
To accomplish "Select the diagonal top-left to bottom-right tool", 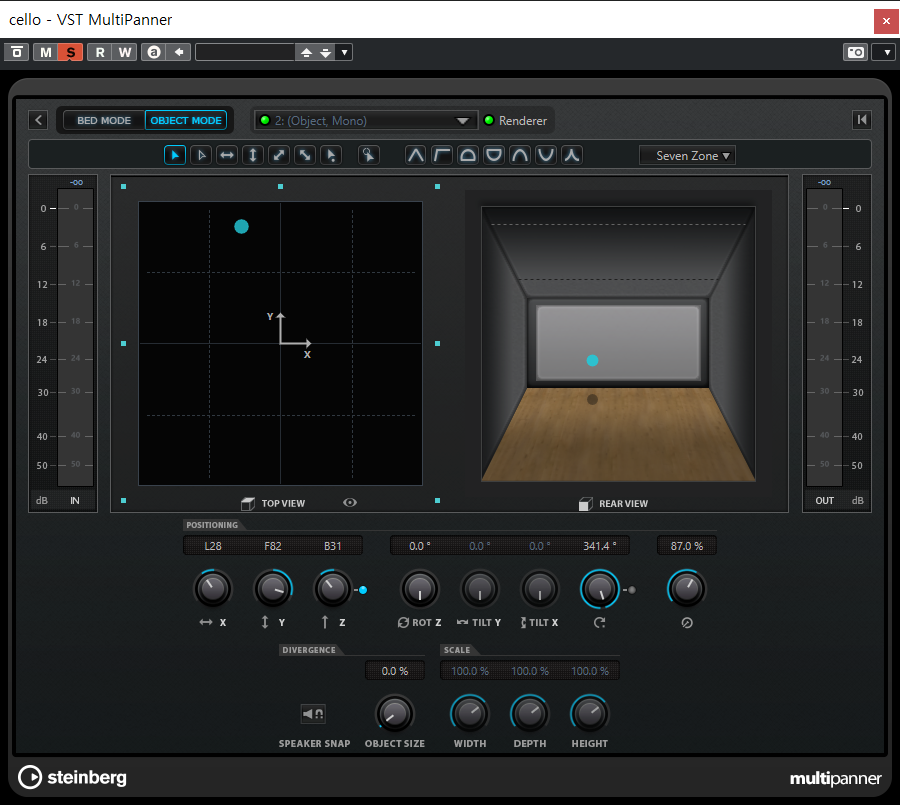I will tap(305, 155).
